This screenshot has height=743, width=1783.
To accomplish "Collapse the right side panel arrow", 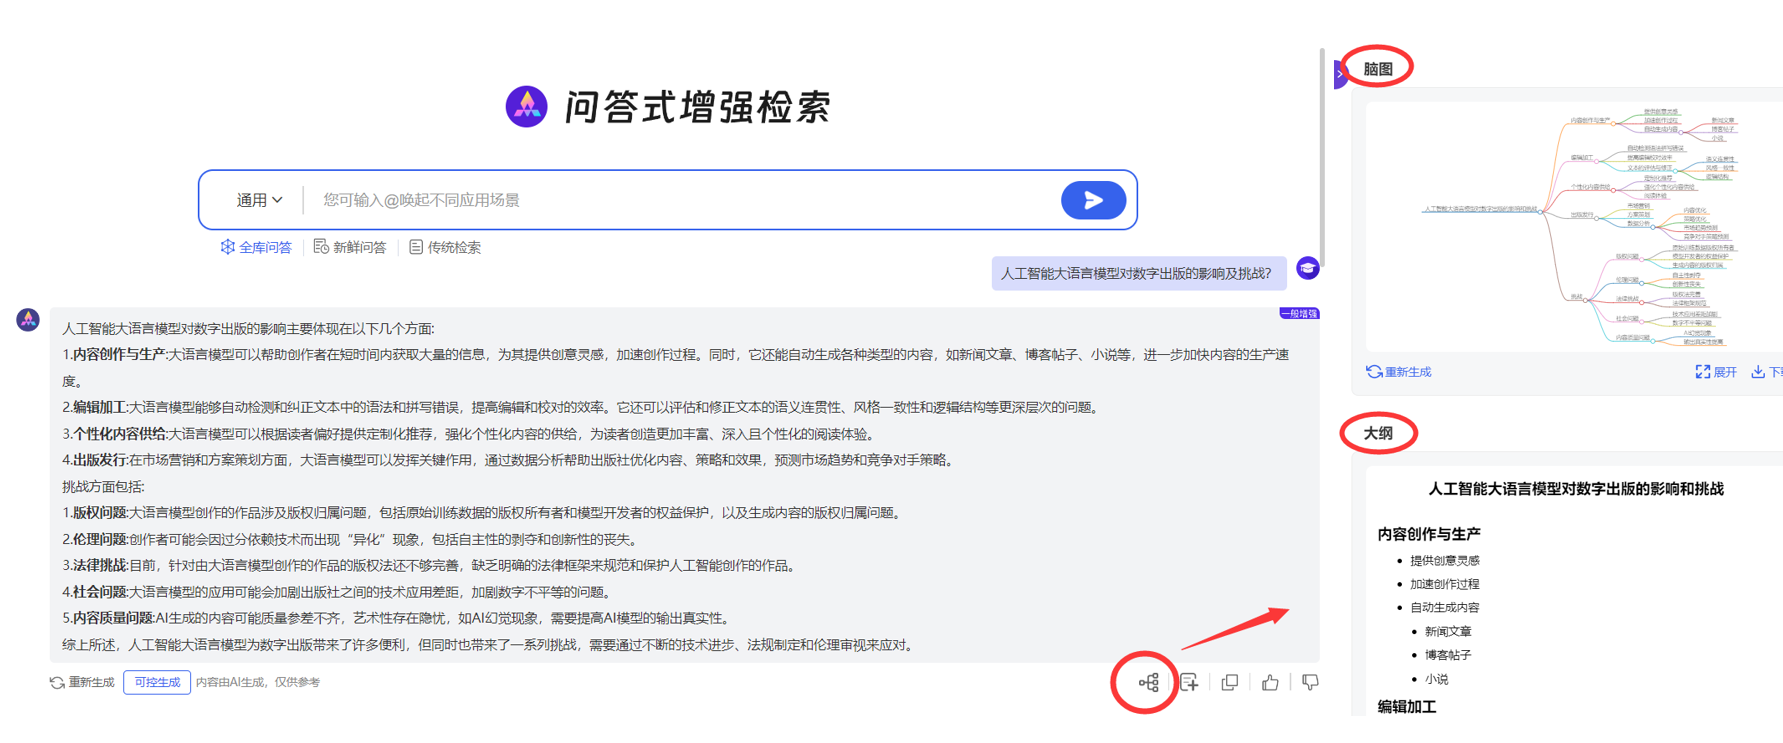I will 1340,74.
